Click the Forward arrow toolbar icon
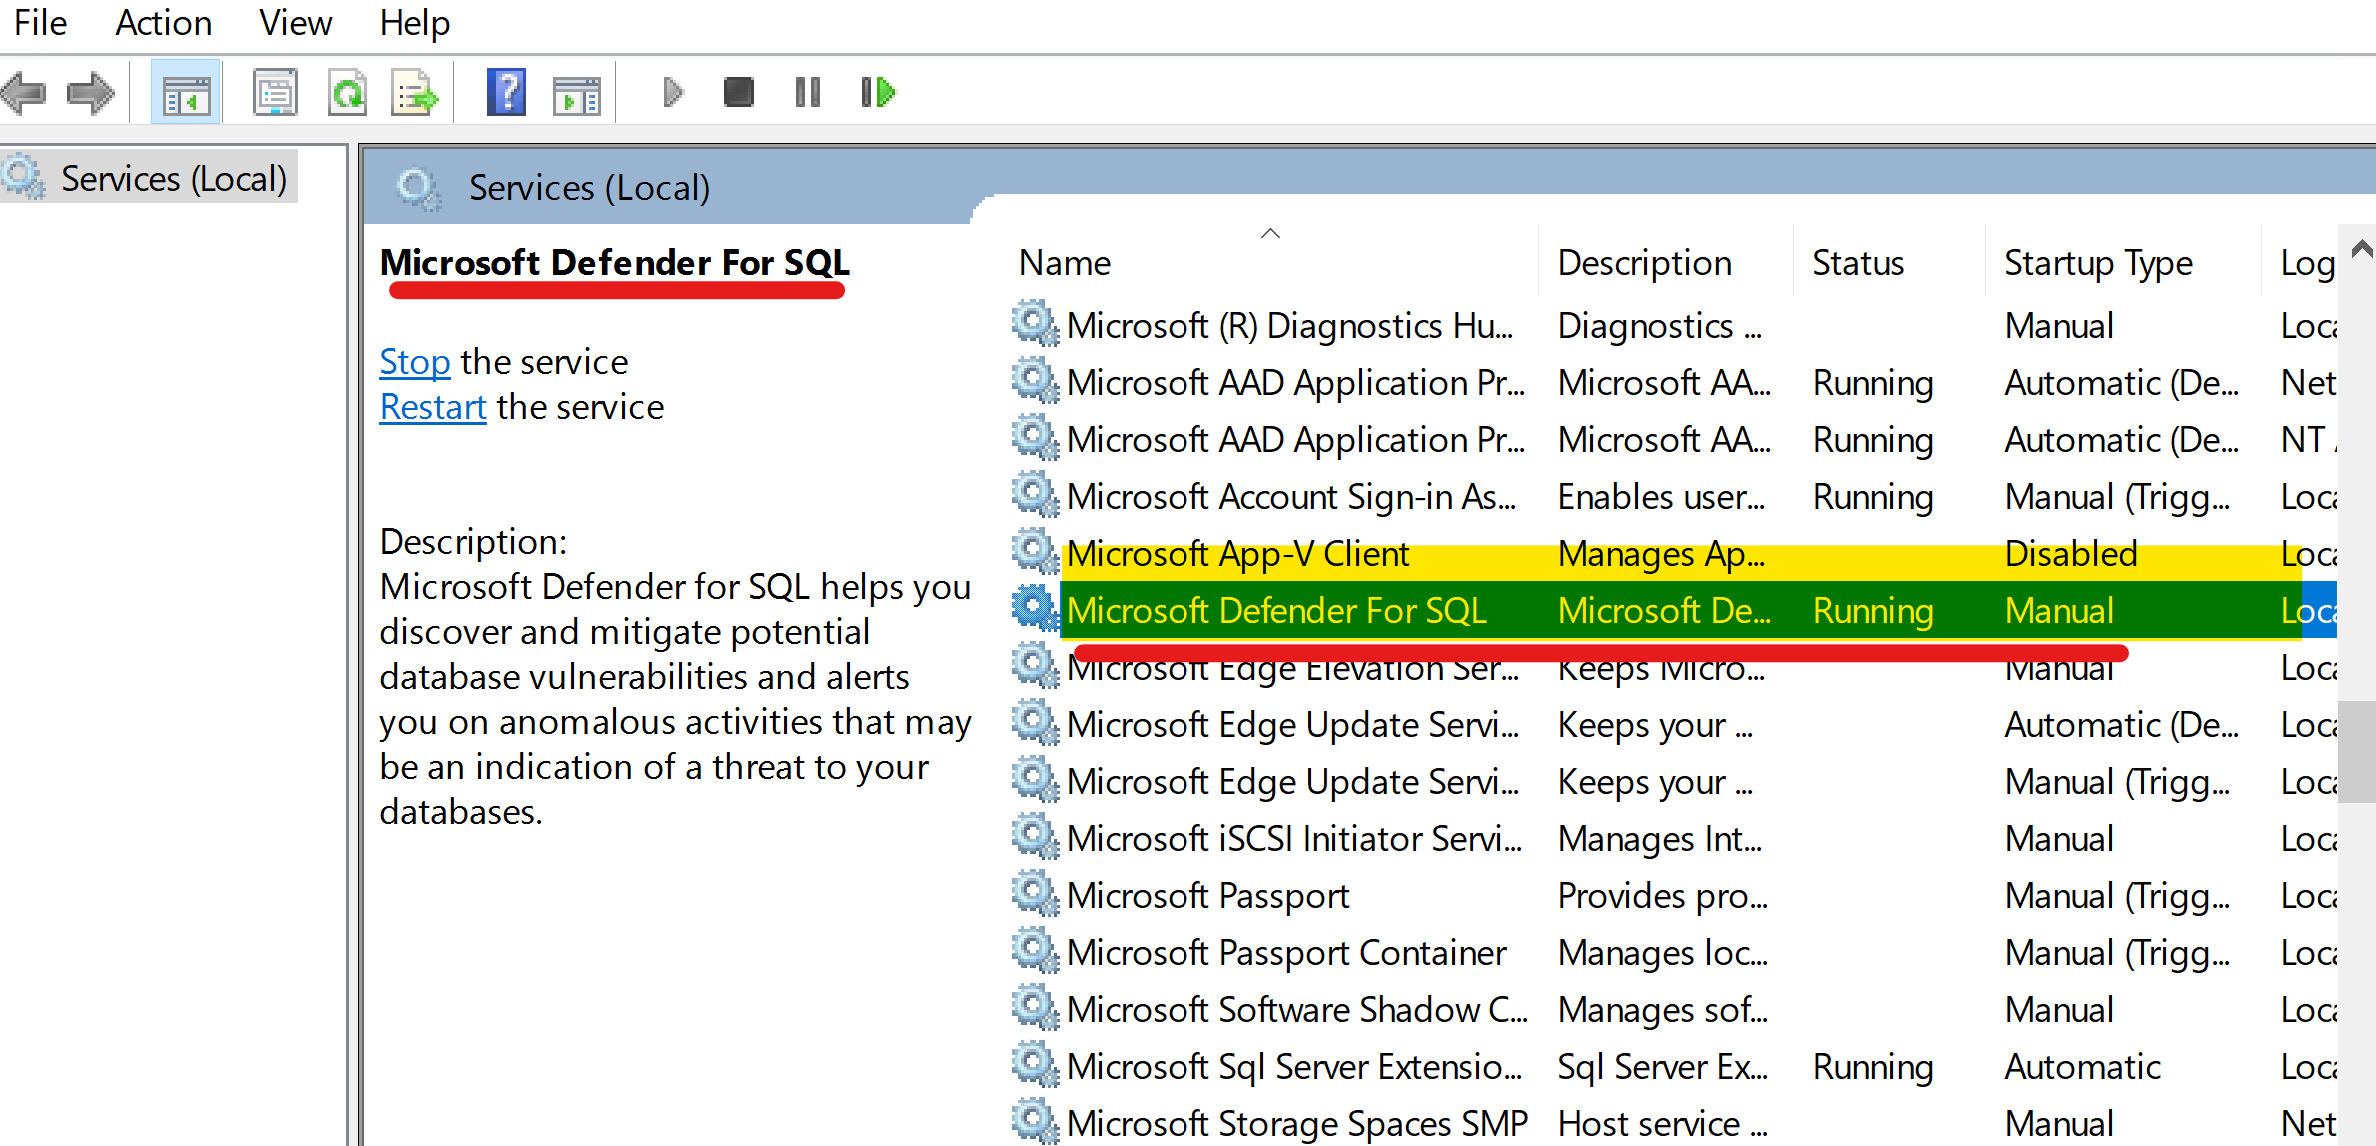The image size is (2376, 1146). (x=90, y=93)
